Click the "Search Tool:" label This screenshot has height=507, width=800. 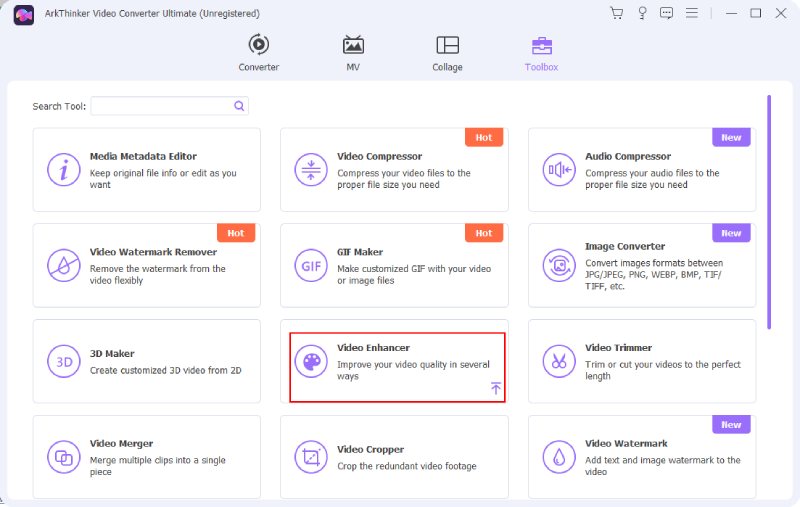(59, 106)
